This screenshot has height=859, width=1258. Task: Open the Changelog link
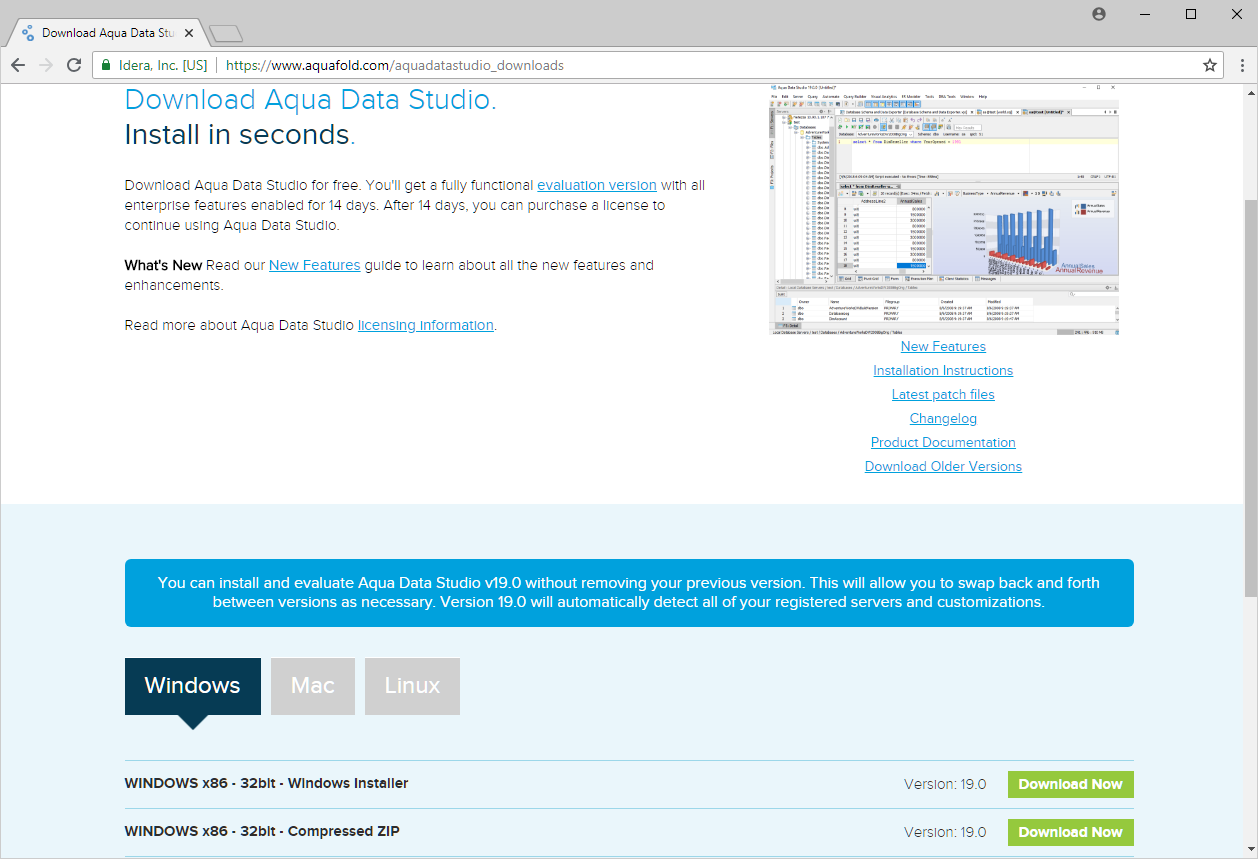point(943,418)
